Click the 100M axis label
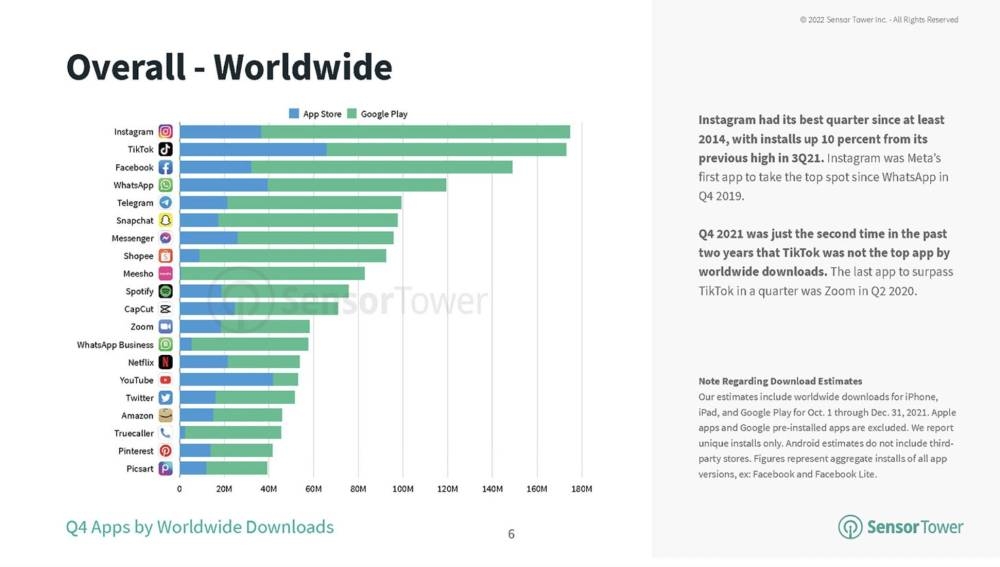 [x=402, y=489]
